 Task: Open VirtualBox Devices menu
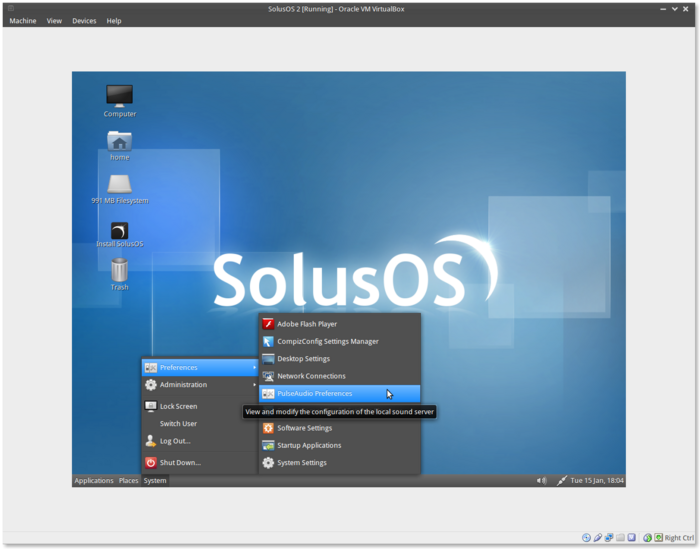coord(84,20)
